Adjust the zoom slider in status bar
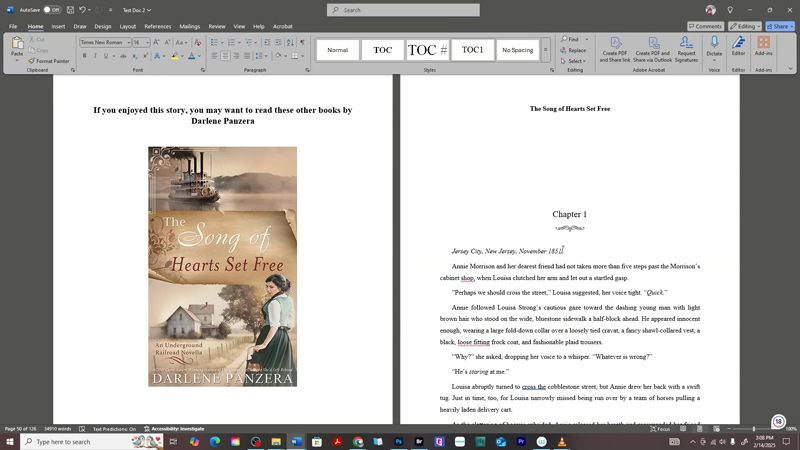Screen dimensions: 800x450 754,429
